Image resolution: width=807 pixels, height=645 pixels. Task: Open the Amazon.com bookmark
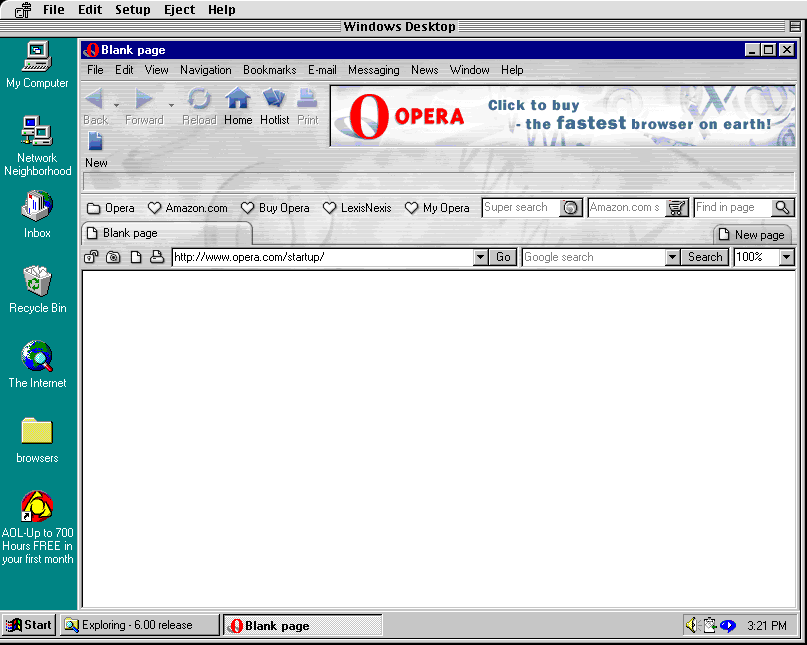[x=187, y=208]
